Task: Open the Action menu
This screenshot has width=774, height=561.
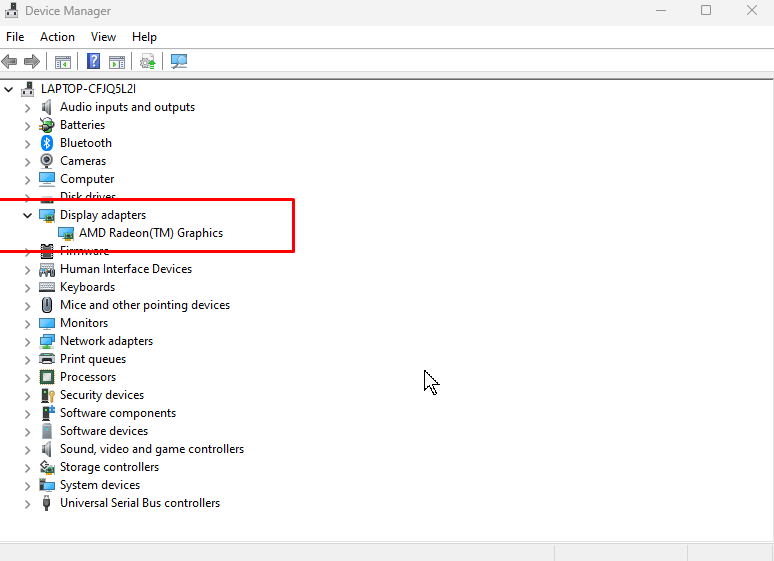Action: click(57, 37)
